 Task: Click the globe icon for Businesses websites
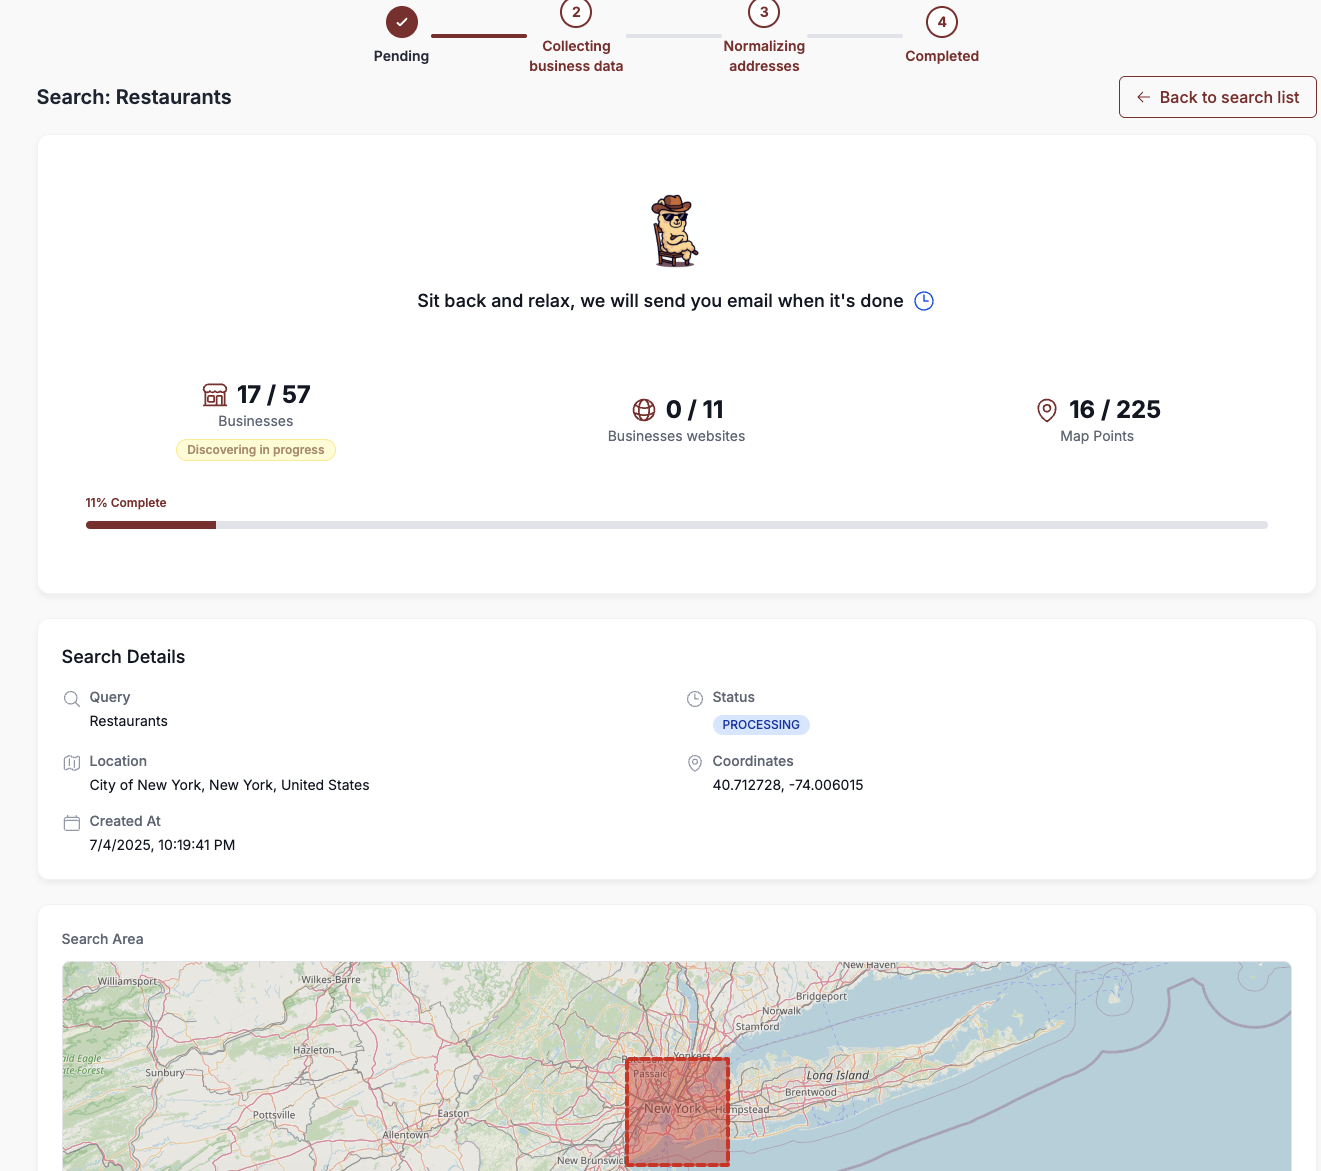(644, 410)
